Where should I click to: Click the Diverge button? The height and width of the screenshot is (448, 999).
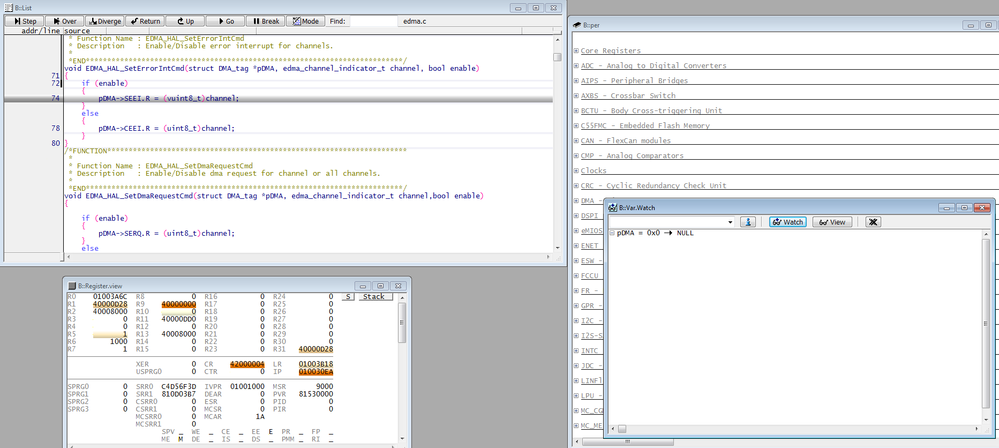(x=104, y=21)
